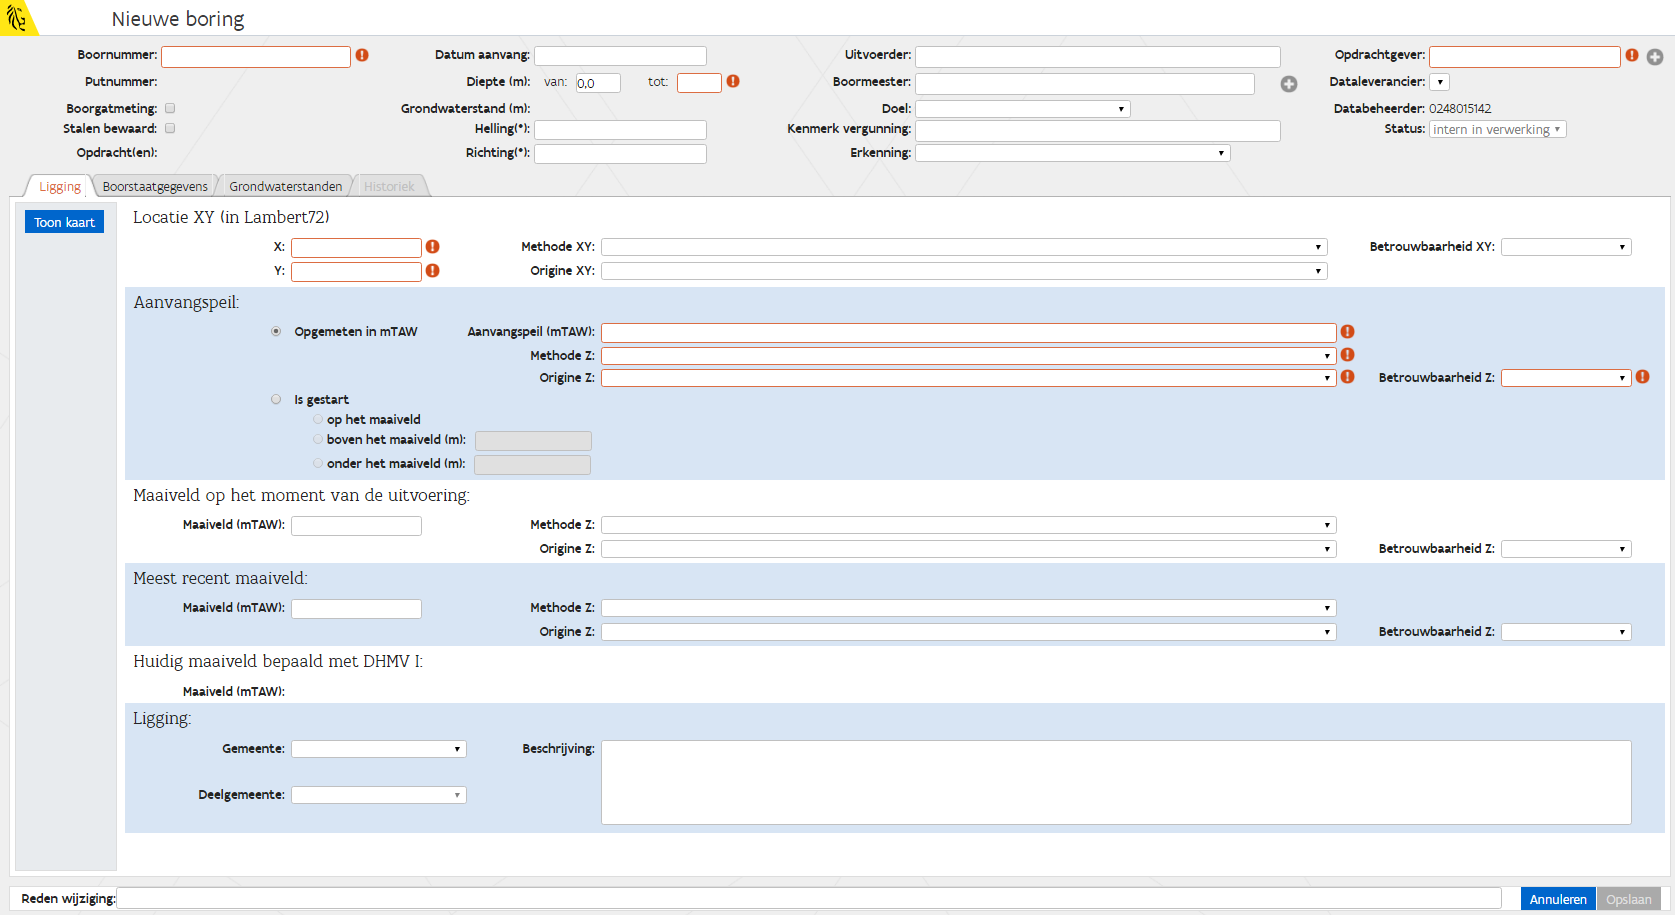Click the X coordinate error icon
1675x915 pixels.
[x=433, y=246]
